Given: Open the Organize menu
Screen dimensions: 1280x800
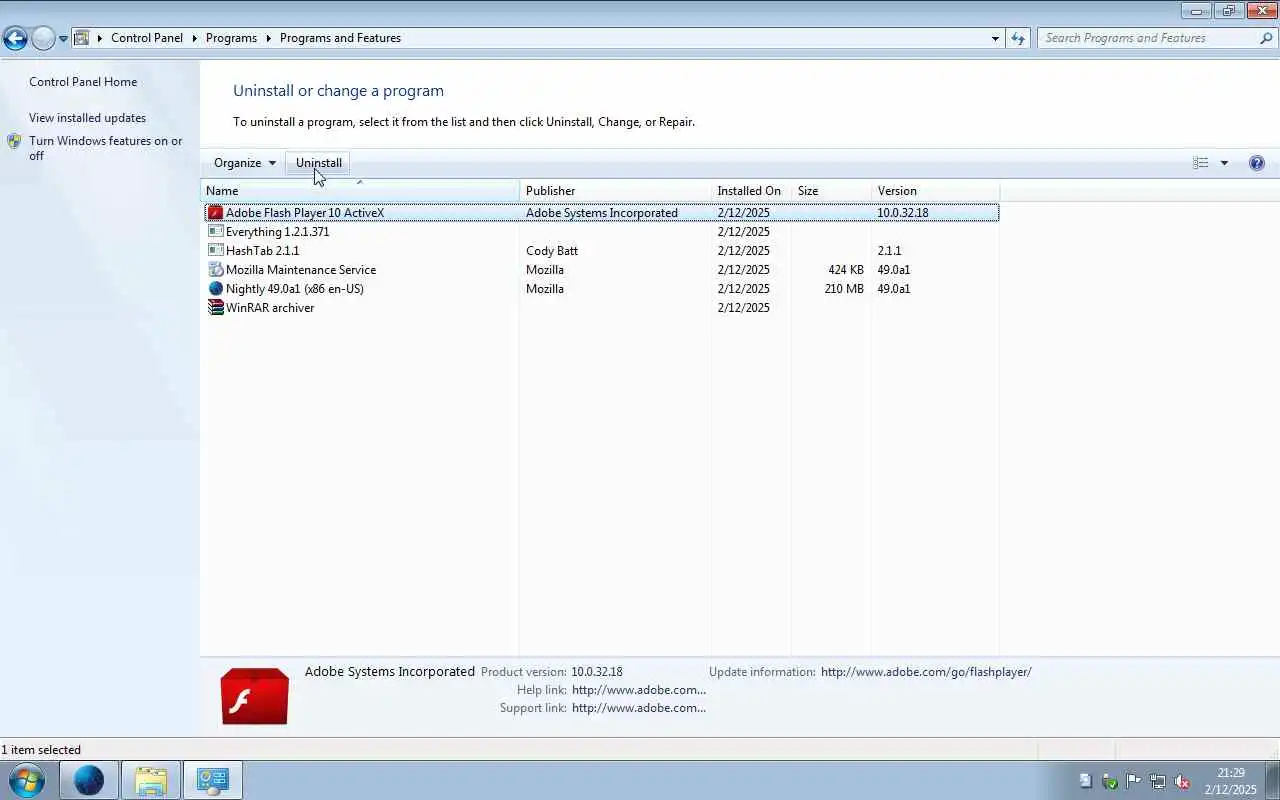Looking at the screenshot, I should click(x=245, y=163).
